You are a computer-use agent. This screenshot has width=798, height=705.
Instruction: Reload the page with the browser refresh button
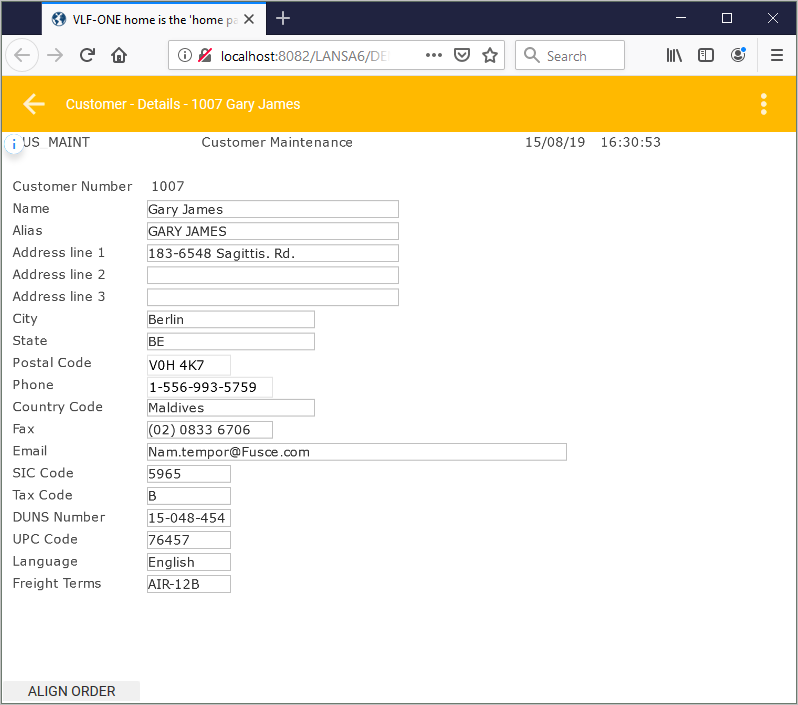[87, 56]
